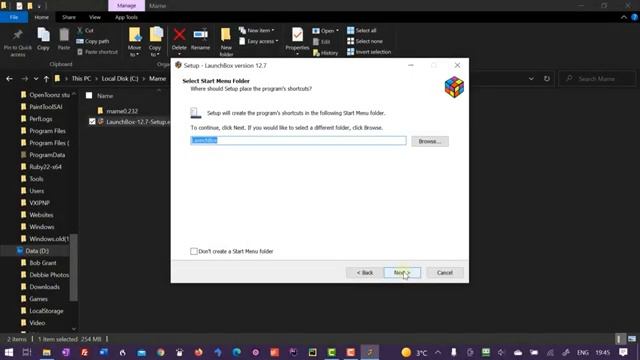Open the File menu in Explorer

(14, 17)
